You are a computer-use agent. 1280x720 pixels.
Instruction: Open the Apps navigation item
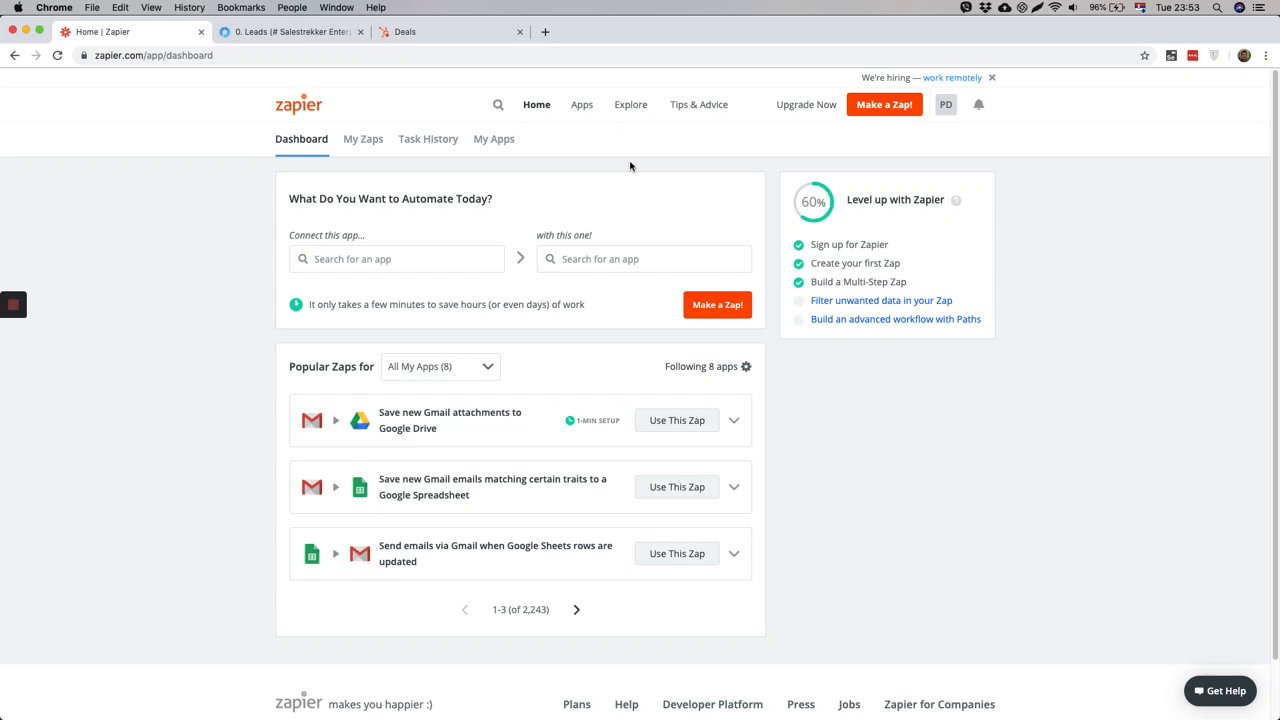pyautogui.click(x=582, y=104)
